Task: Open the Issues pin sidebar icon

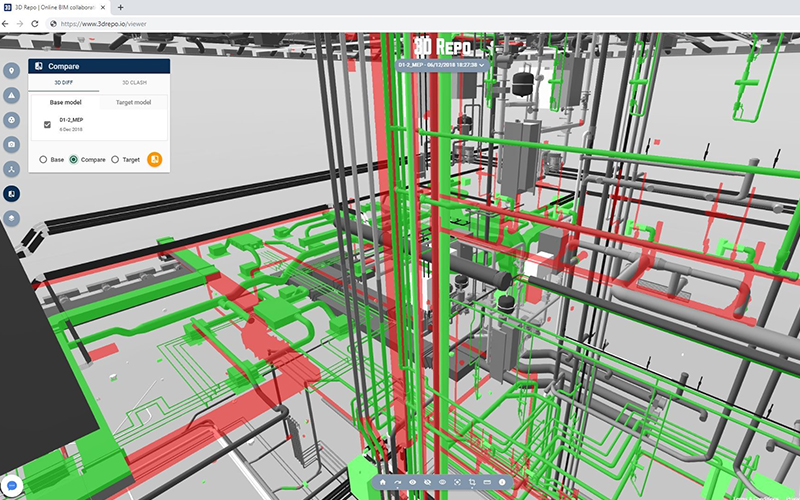Action: tap(12, 71)
